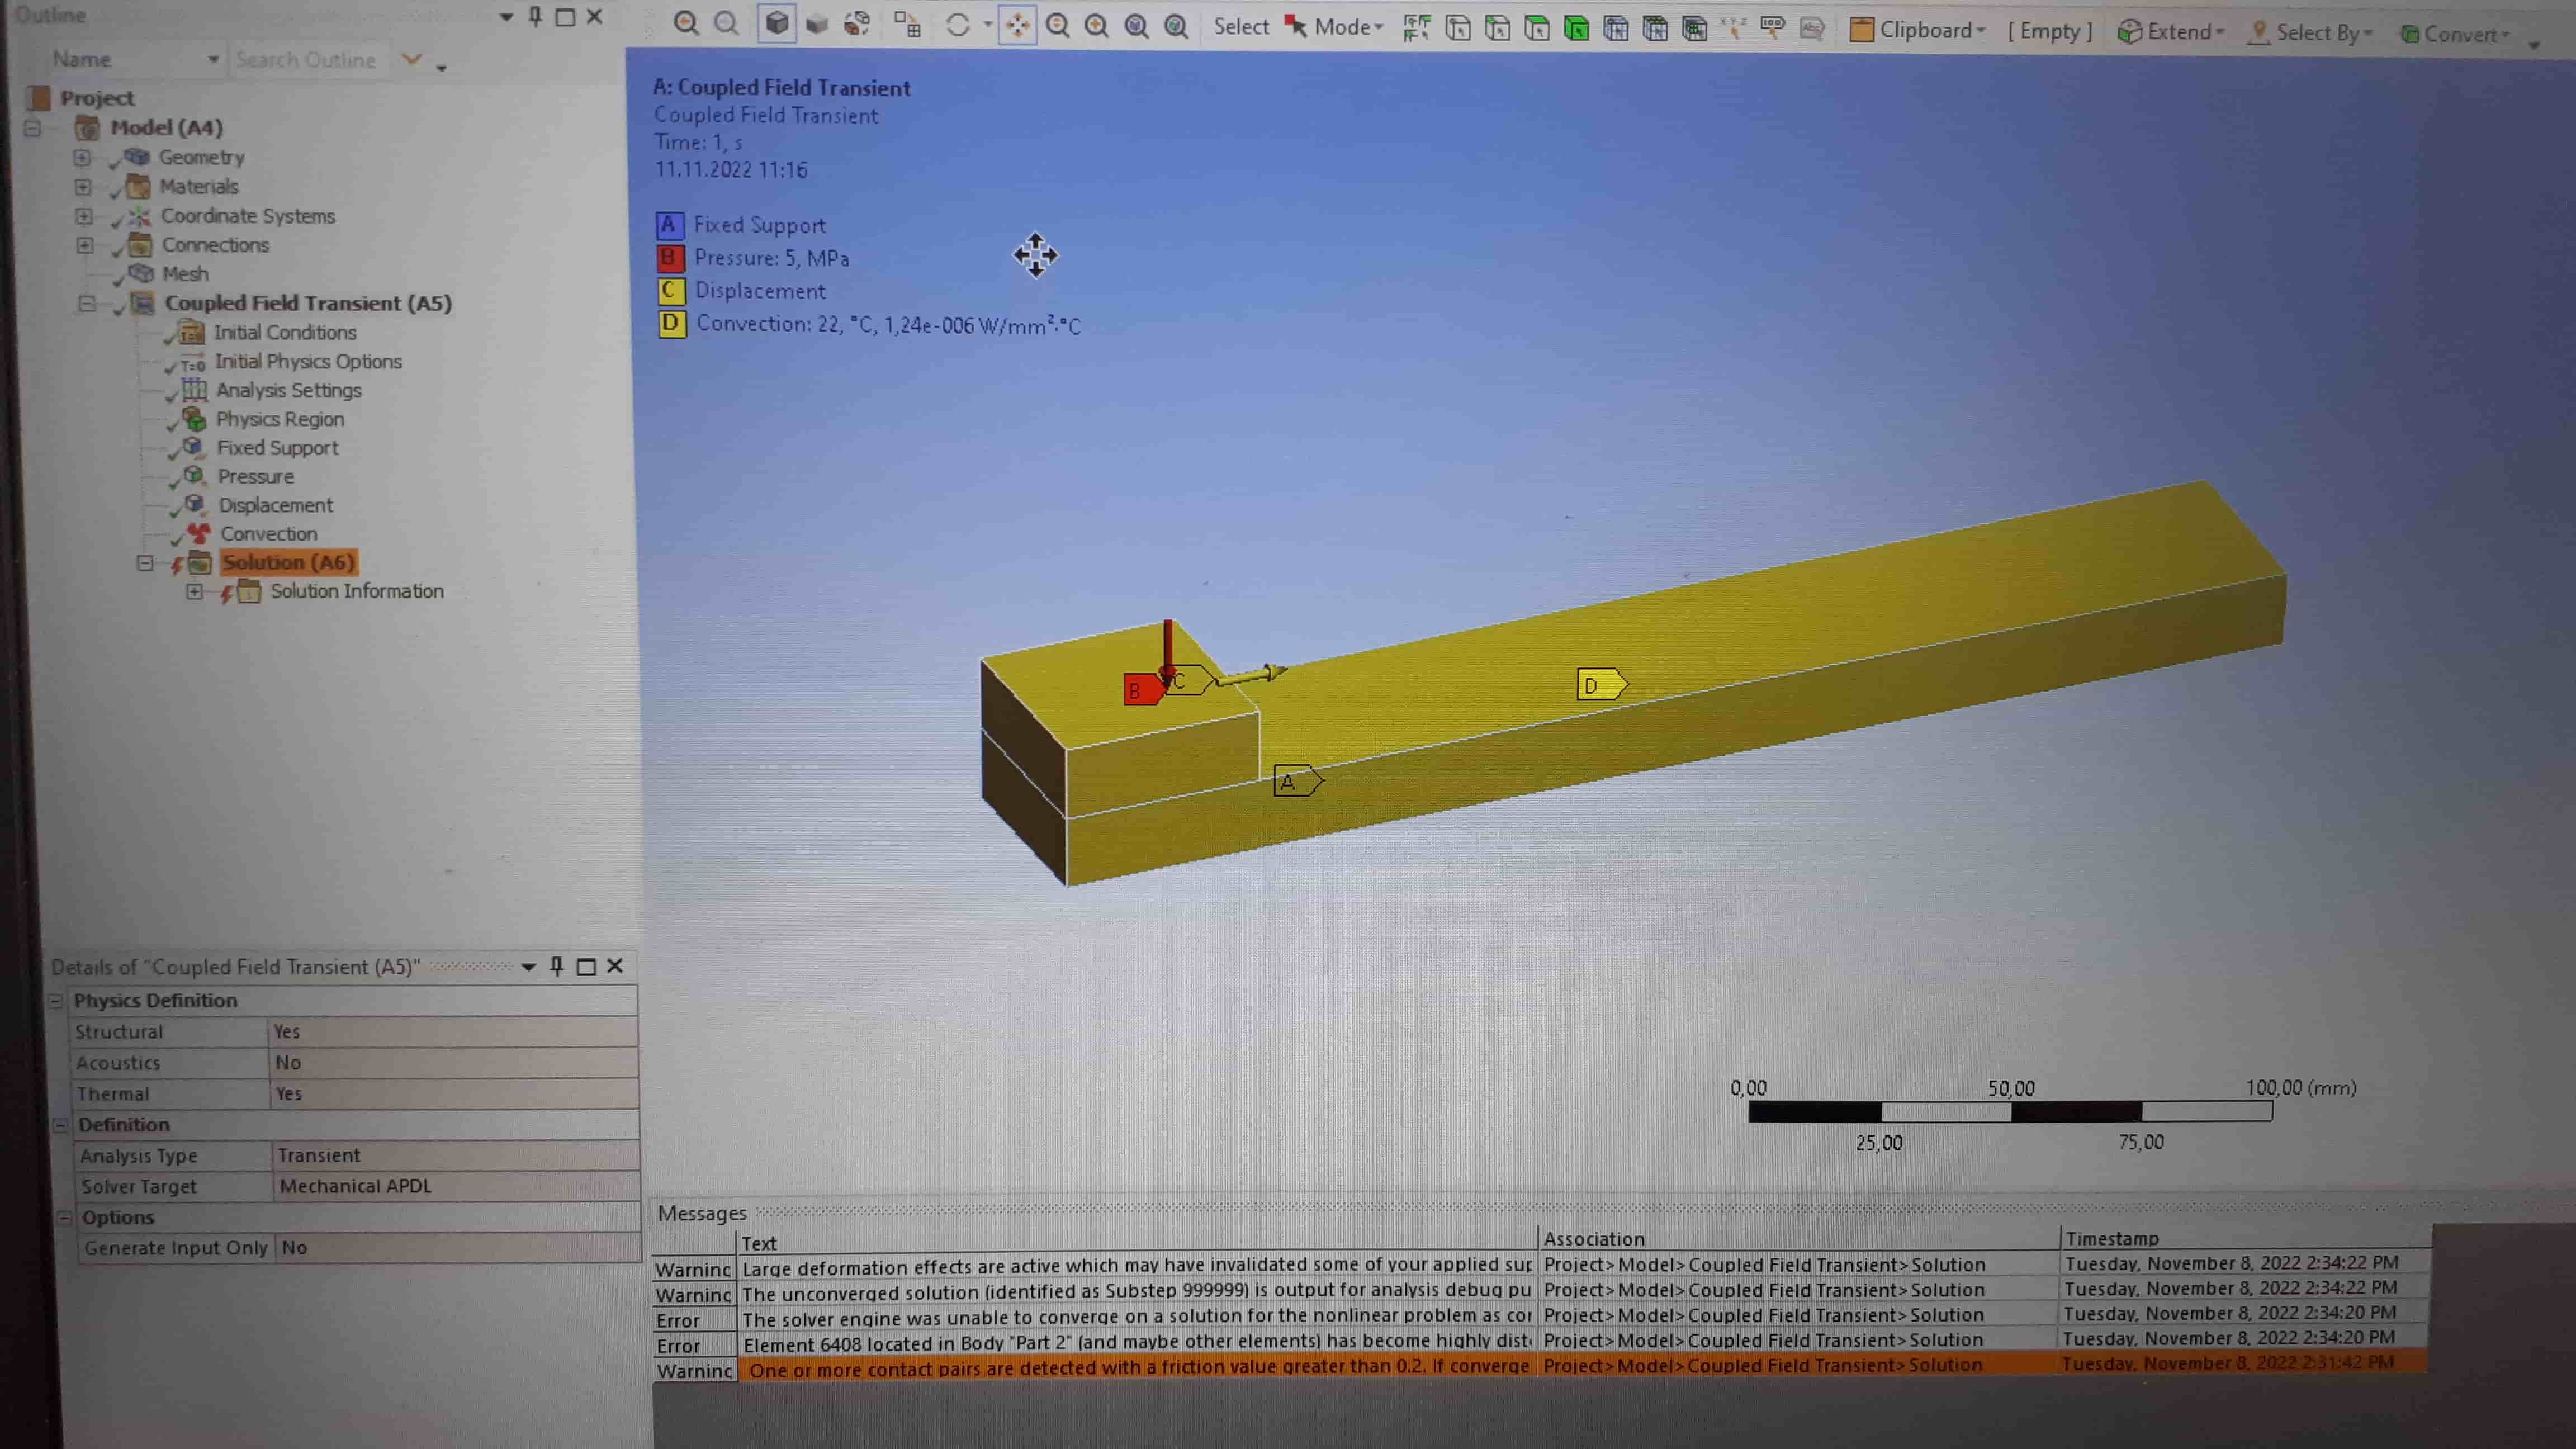Click the red B Pressure legend swatch

coord(670,258)
